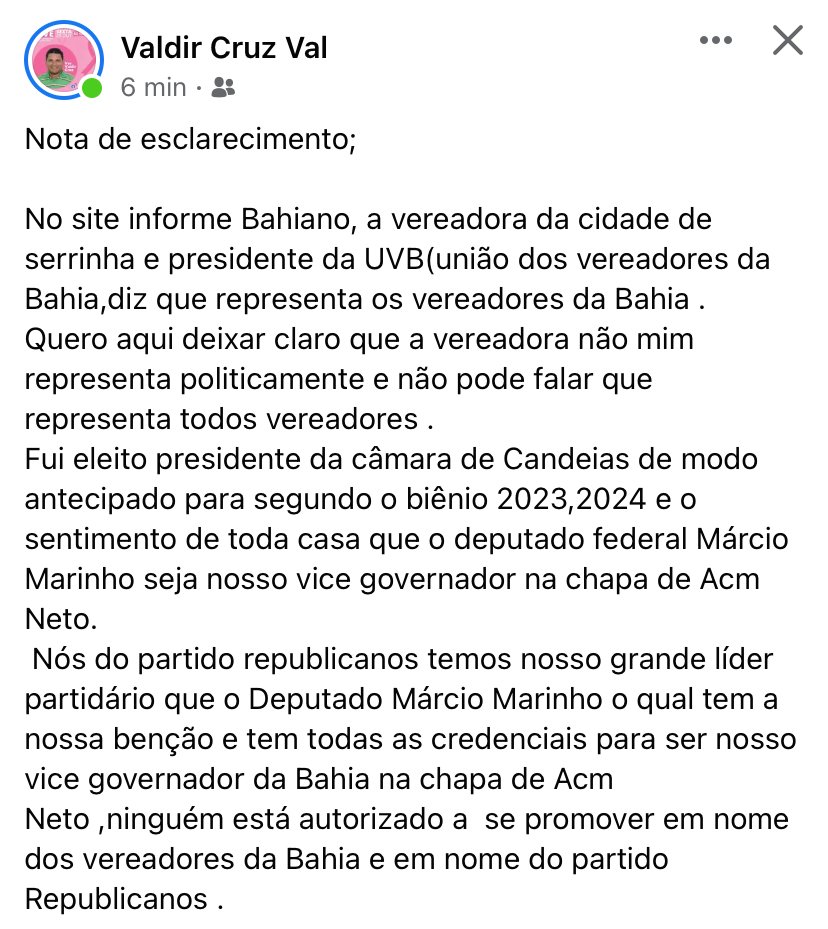Close the post with the X icon
This screenshot has width=828, height=929.
coord(788,40)
